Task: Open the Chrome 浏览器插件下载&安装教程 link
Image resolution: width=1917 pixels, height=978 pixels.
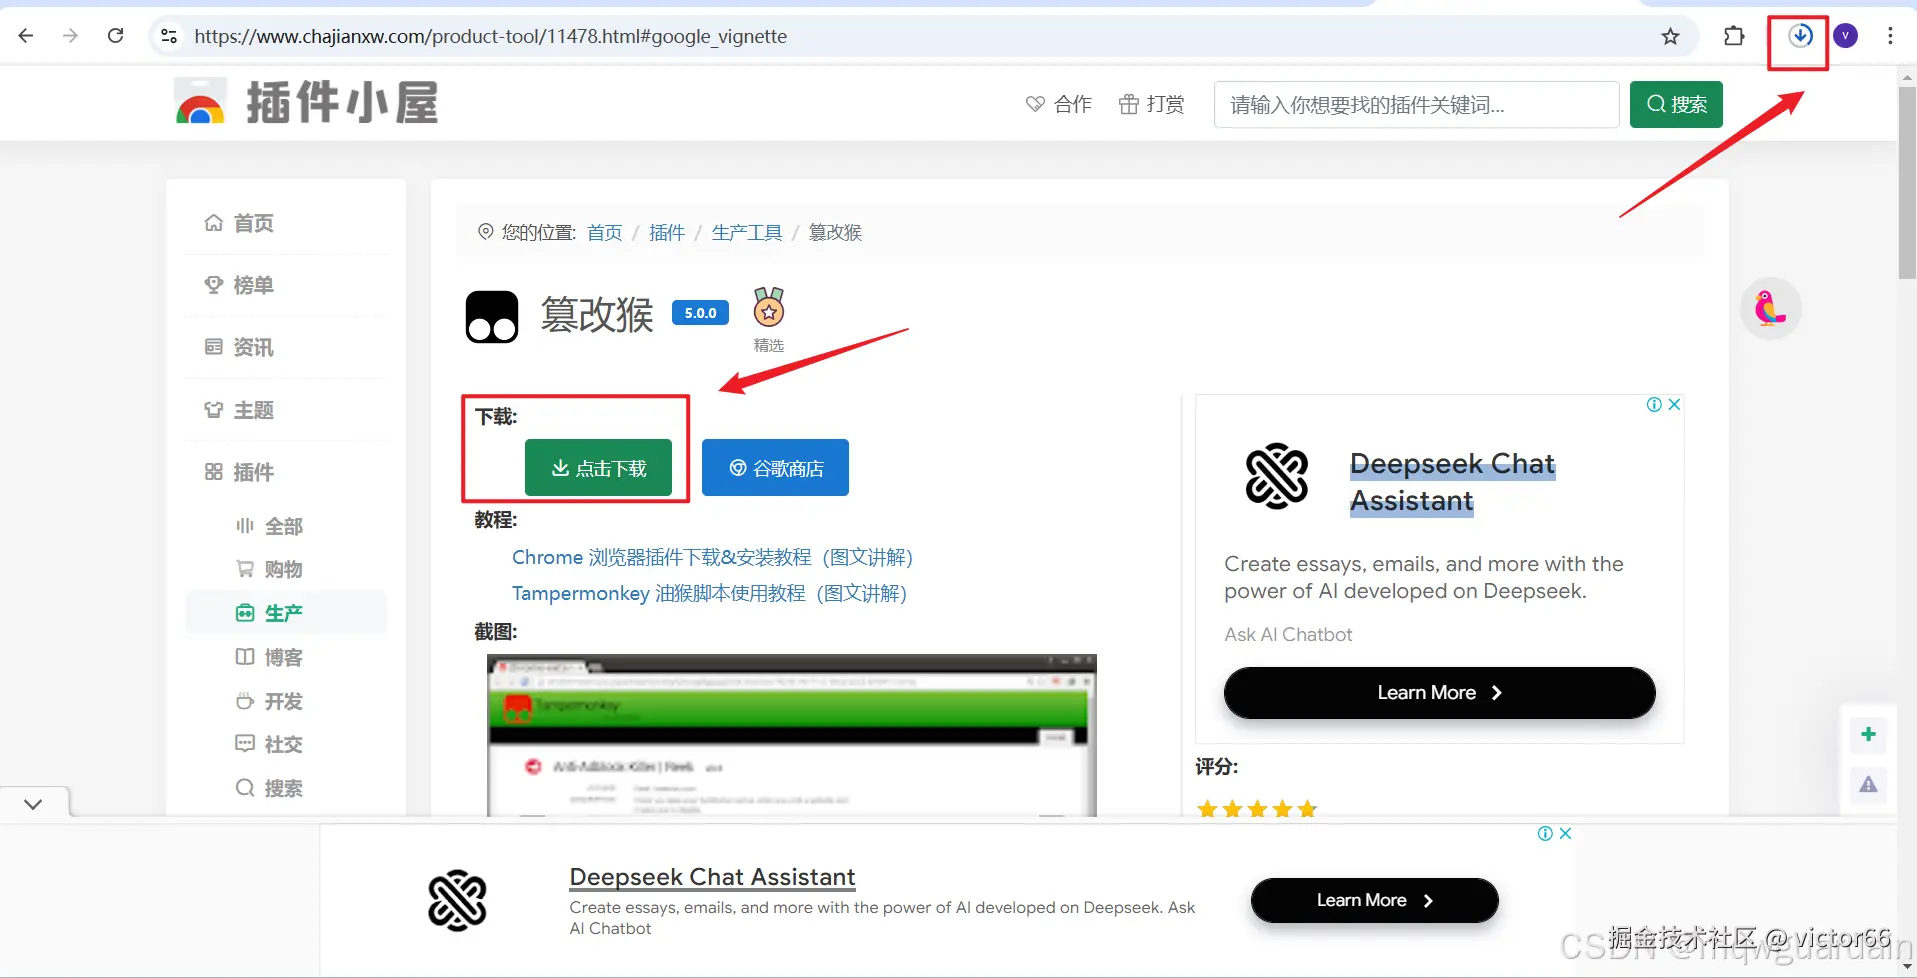Action: [713, 557]
